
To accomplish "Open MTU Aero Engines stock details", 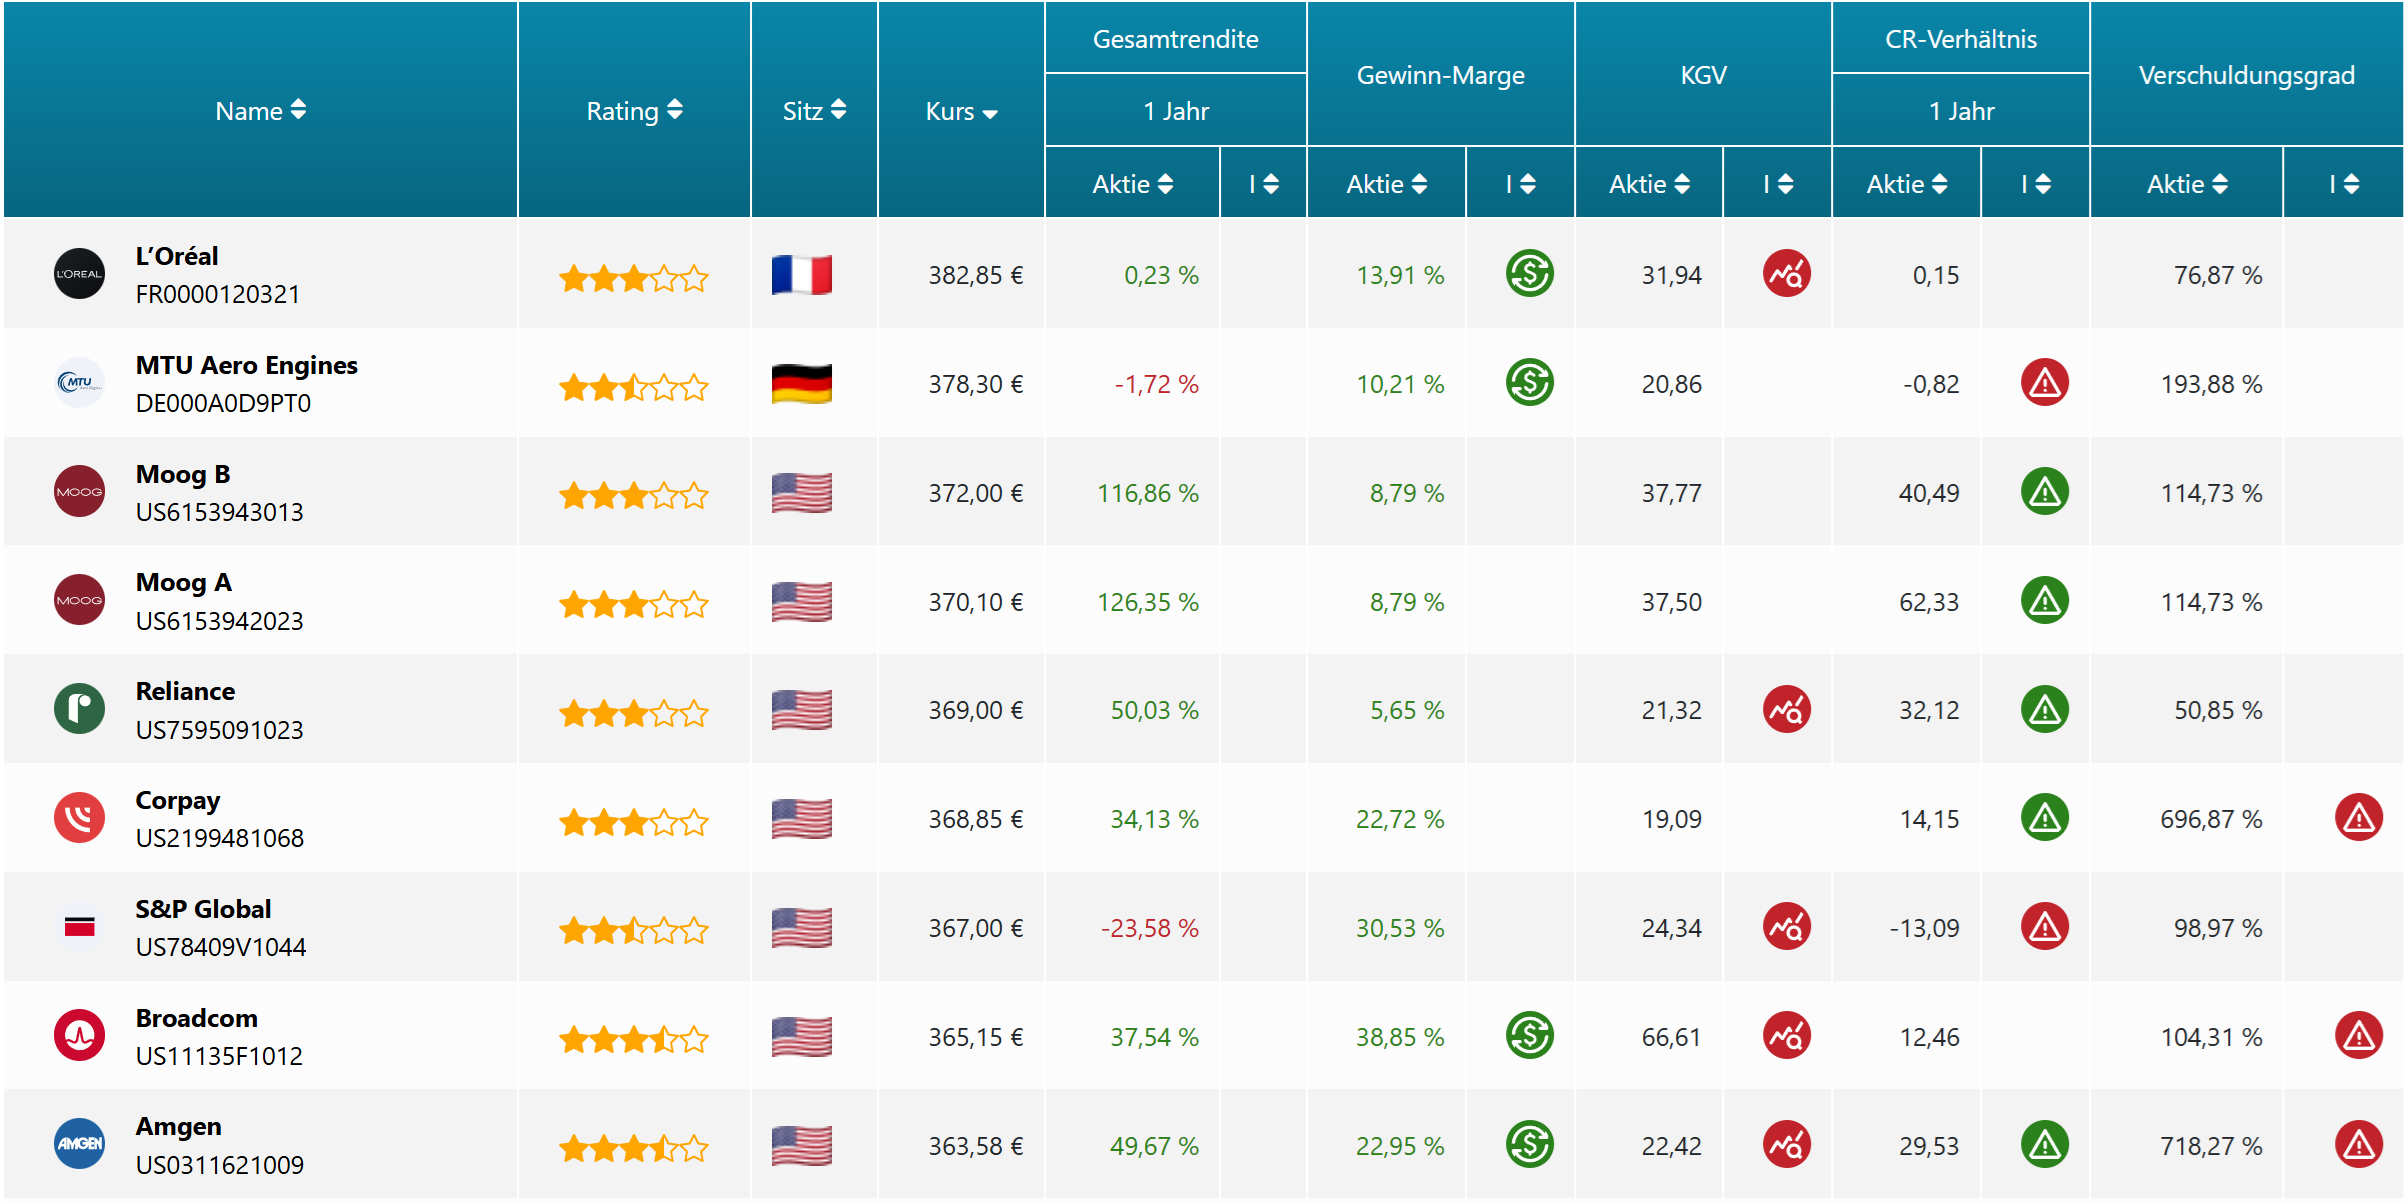I will click(246, 365).
